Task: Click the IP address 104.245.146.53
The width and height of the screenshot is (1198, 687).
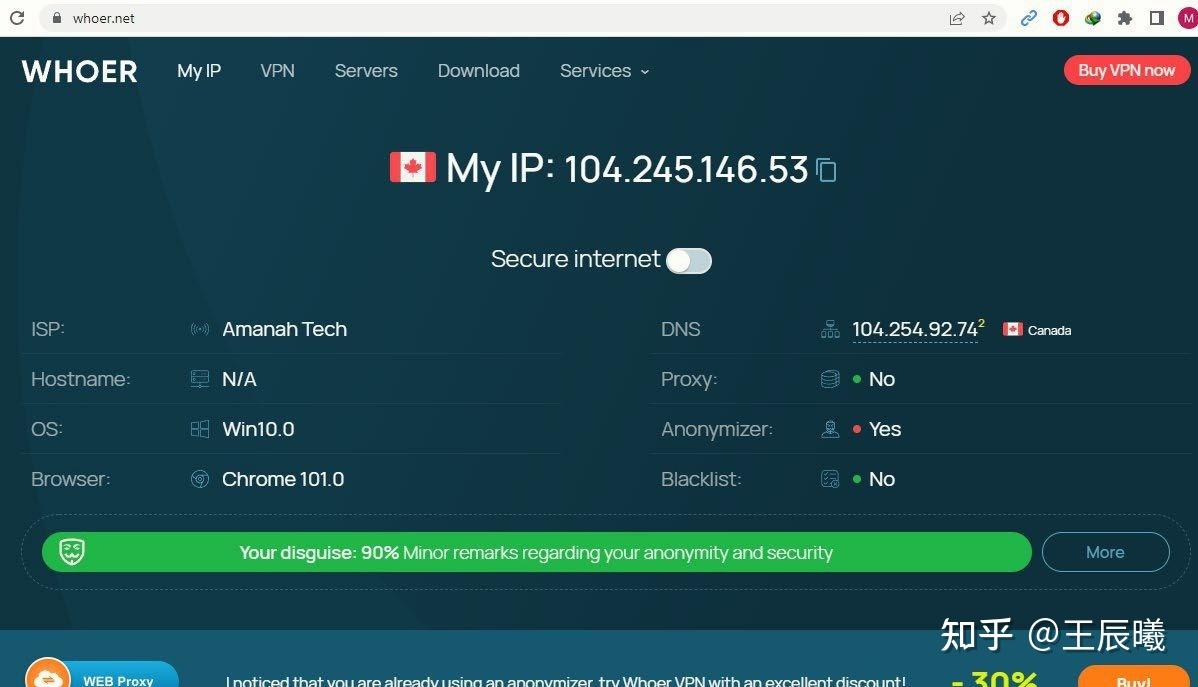Action: pos(686,169)
